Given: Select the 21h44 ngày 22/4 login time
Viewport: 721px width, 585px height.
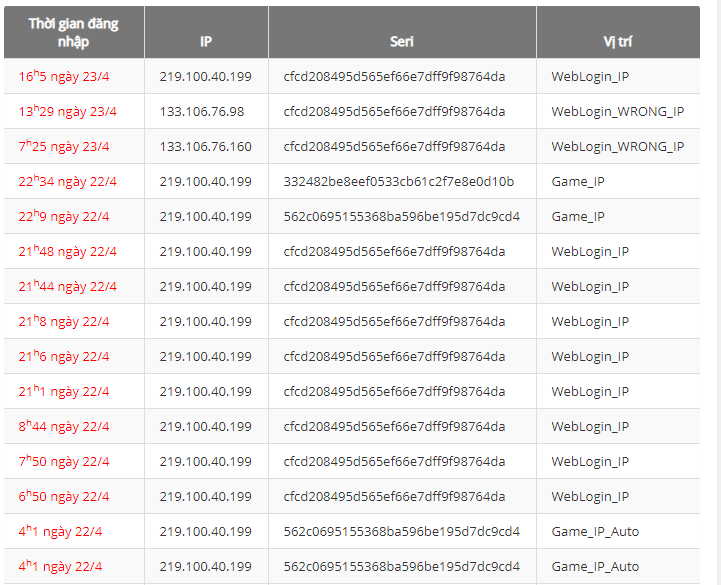Looking at the screenshot, I should 67,286.
